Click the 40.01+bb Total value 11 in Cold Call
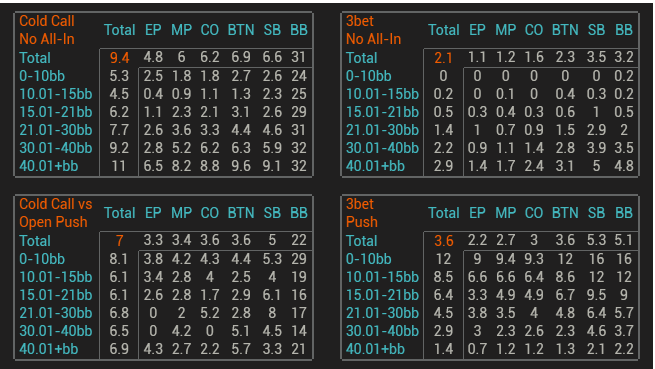The image size is (655, 369). [x=119, y=166]
